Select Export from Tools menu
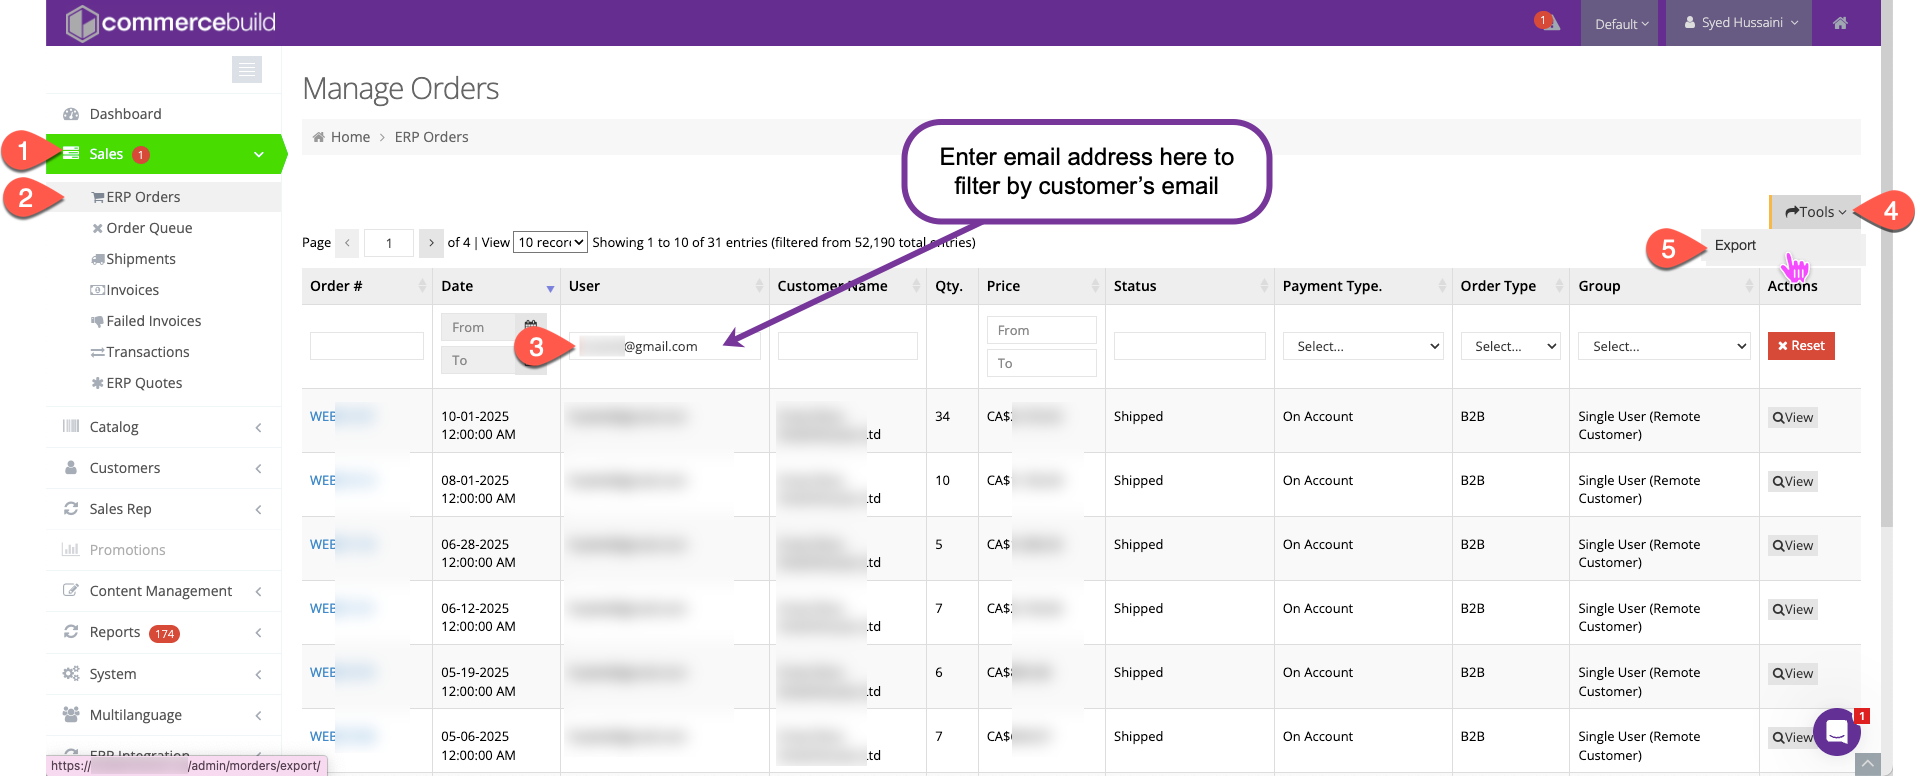Viewport: 1916px width, 776px height. pos(1735,246)
